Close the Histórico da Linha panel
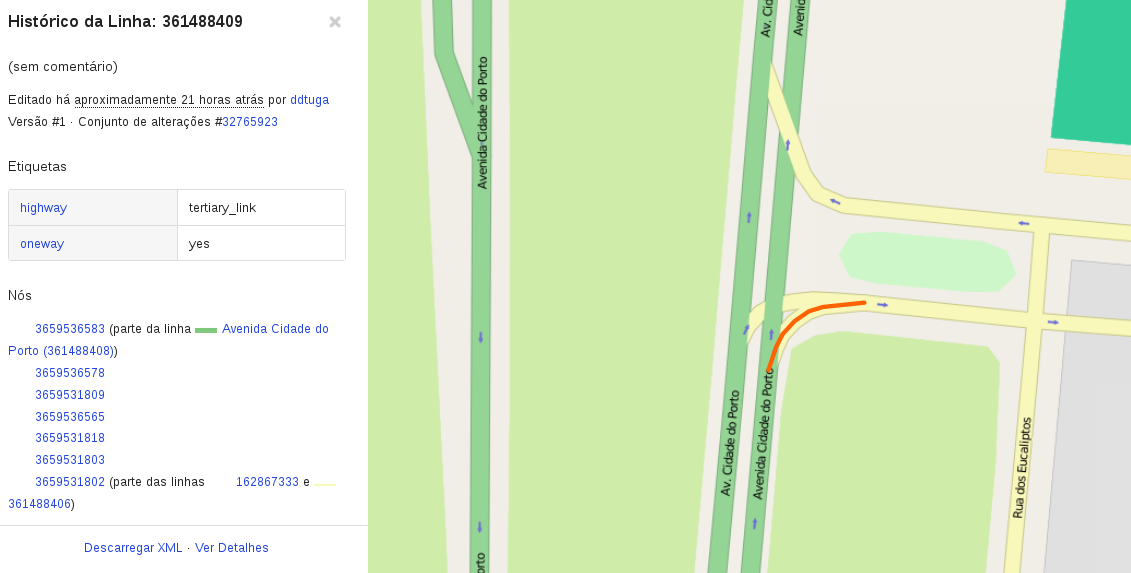The image size is (1131, 573). [x=335, y=22]
